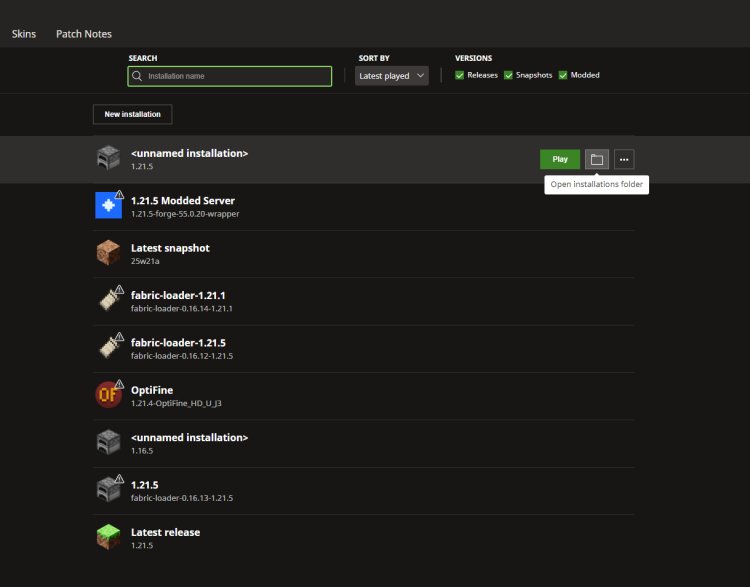Create a New installation
The width and height of the screenshot is (750, 587).
point(132,114)
